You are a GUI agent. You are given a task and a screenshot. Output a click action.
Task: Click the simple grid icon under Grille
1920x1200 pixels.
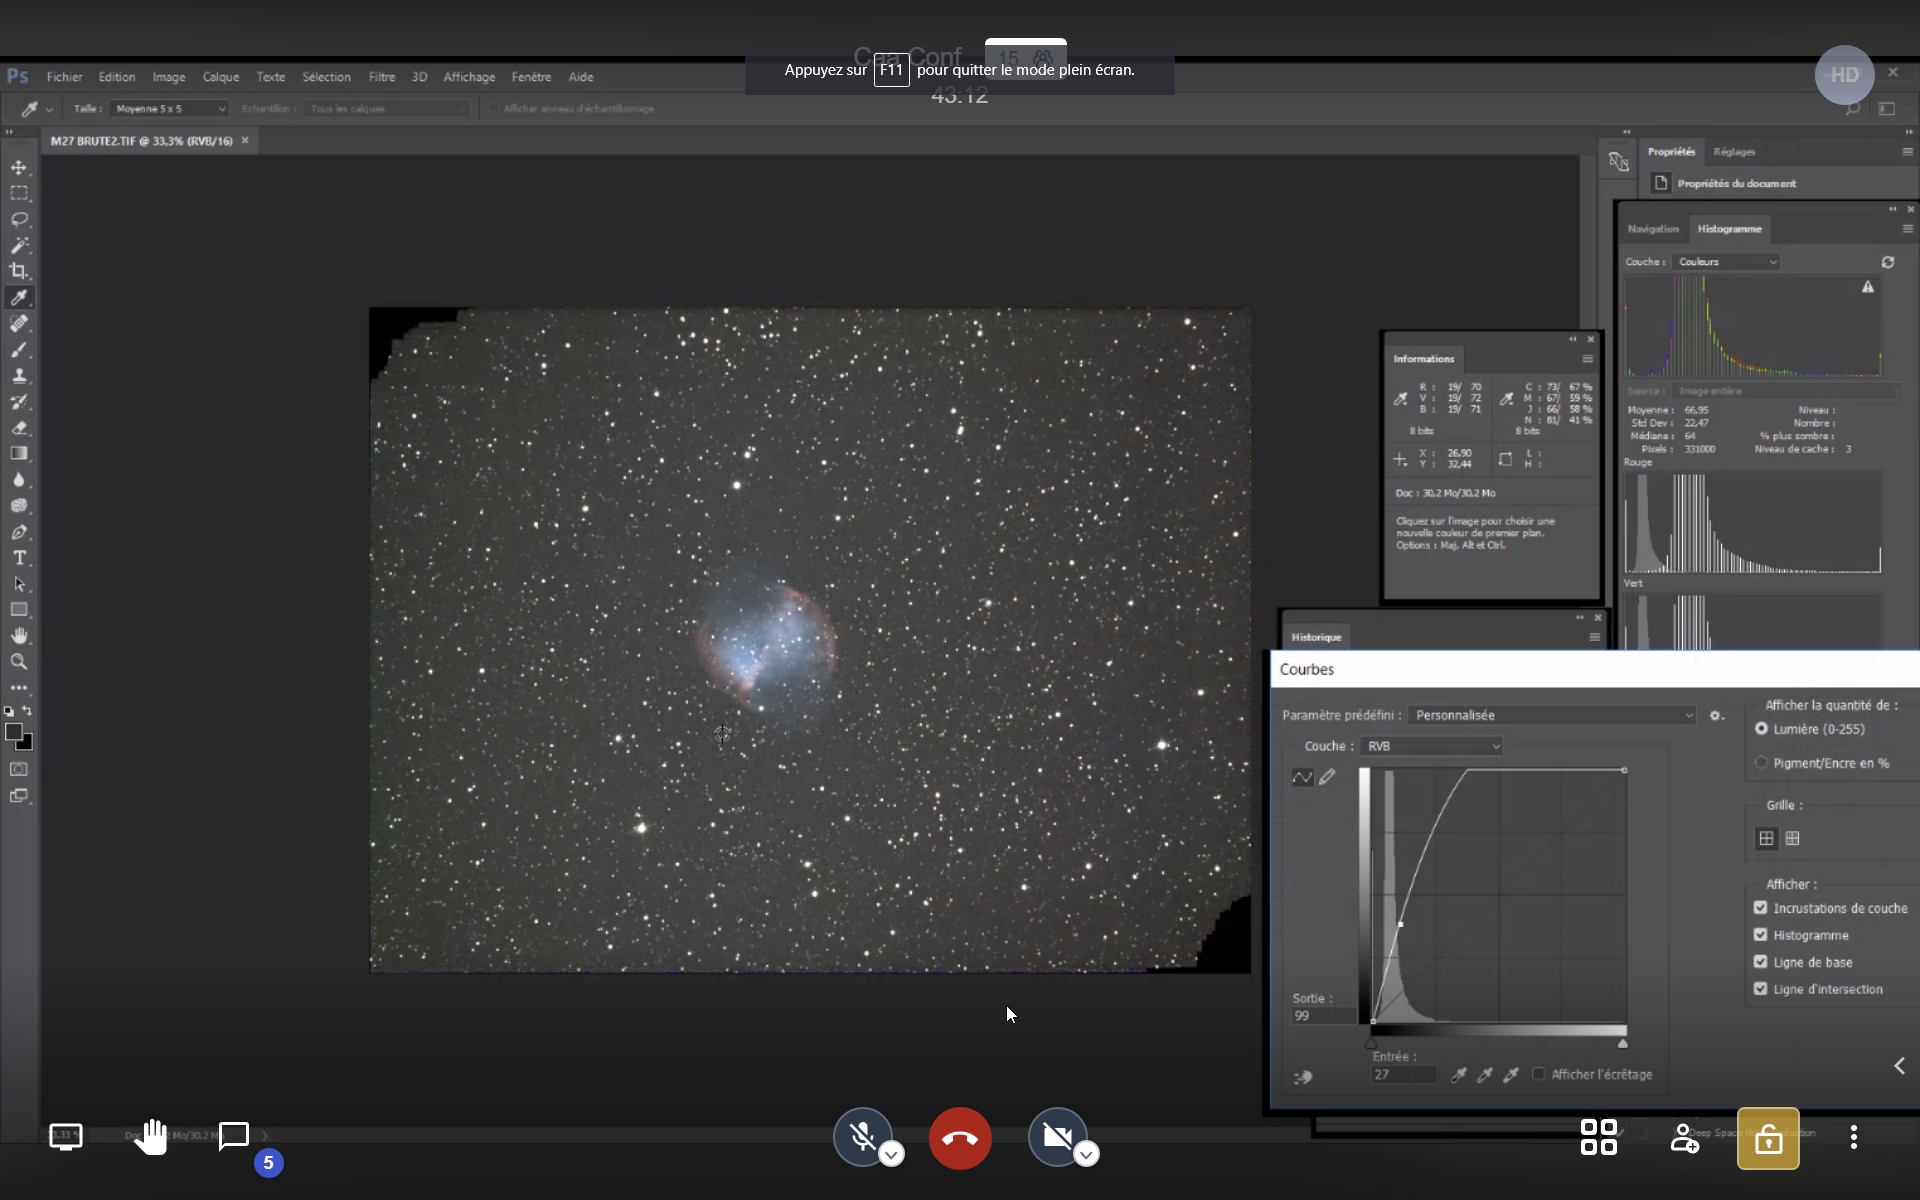(x=1766, y=838)
